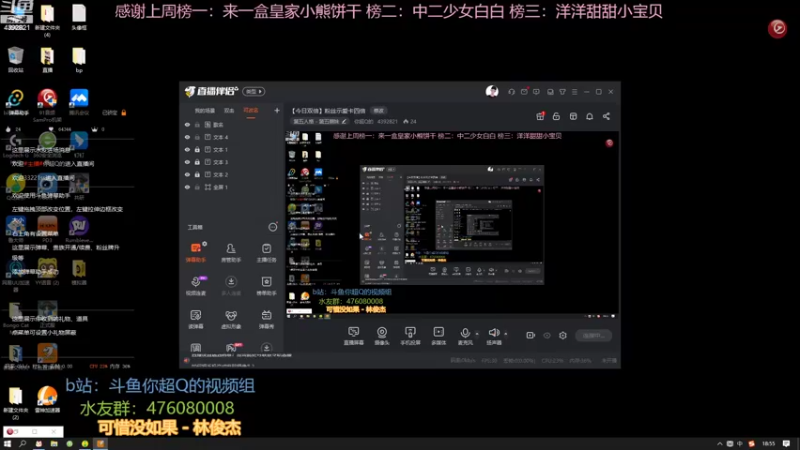Image resolution: width=800 pixels, height=450 pixels.
Task: Open the gift box icon with badge
Action: [x=540, y=116]
